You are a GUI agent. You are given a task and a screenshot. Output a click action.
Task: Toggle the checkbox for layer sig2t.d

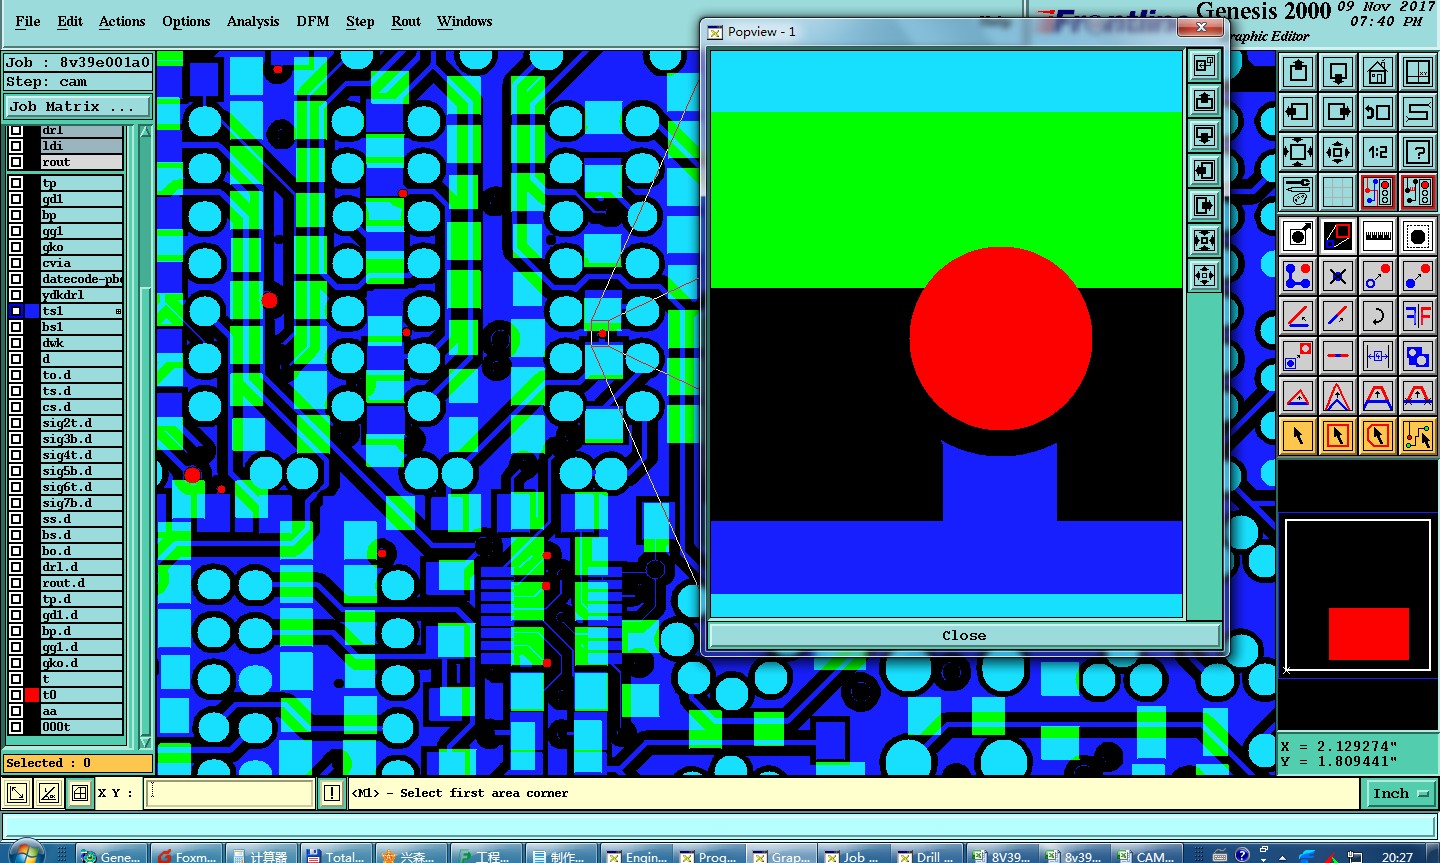[16, 423]
